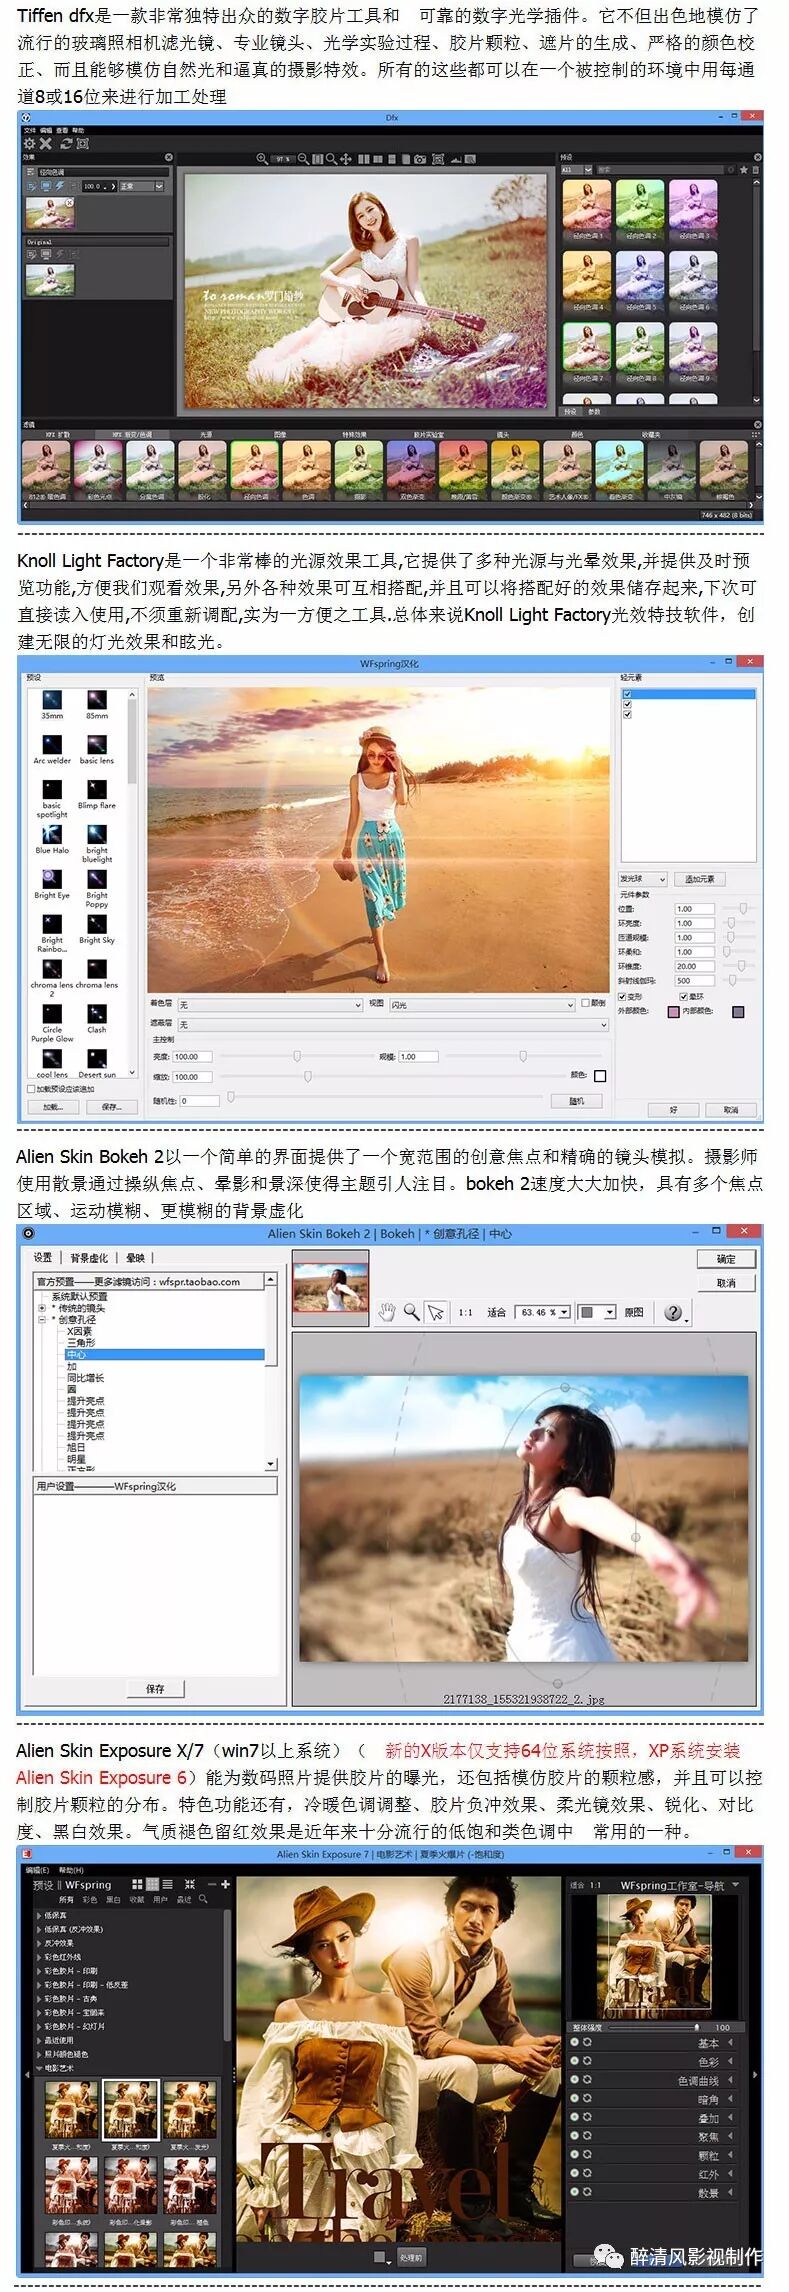Click the search magnifier in Exposure presets
The width and height of the screenshot is (789, 2292).
203,1898
